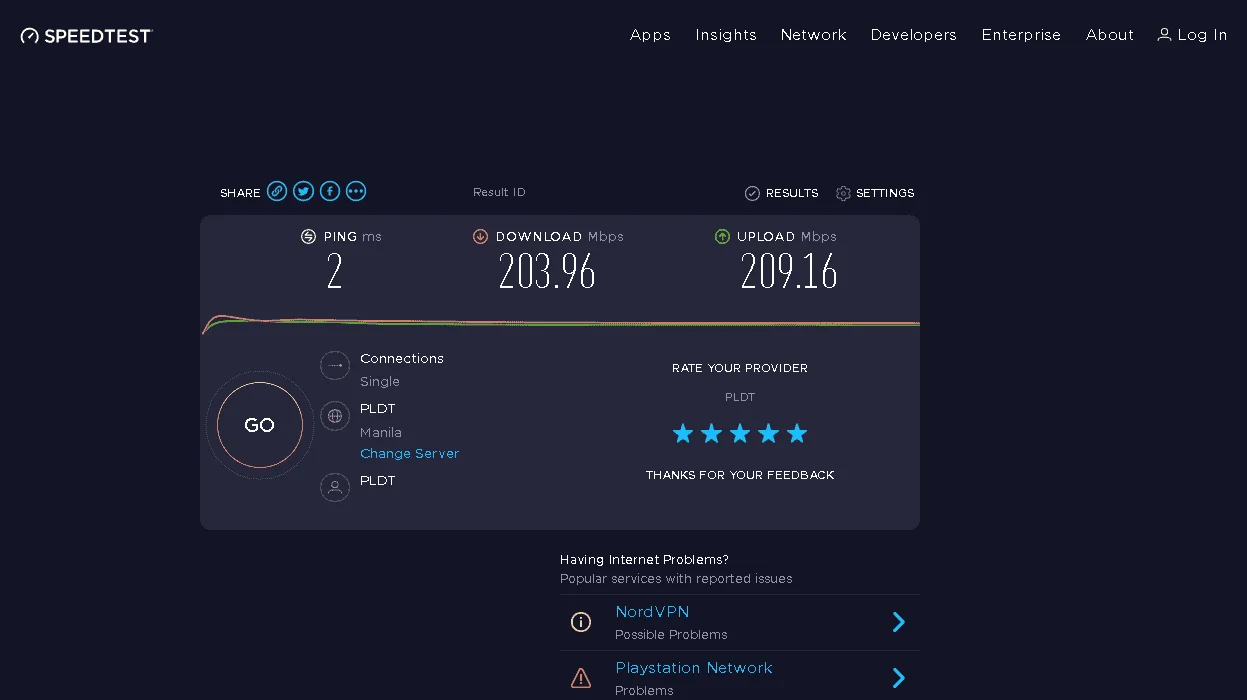
Task: Expand NordVPN problems chevron
Action: tap(898, 622)
